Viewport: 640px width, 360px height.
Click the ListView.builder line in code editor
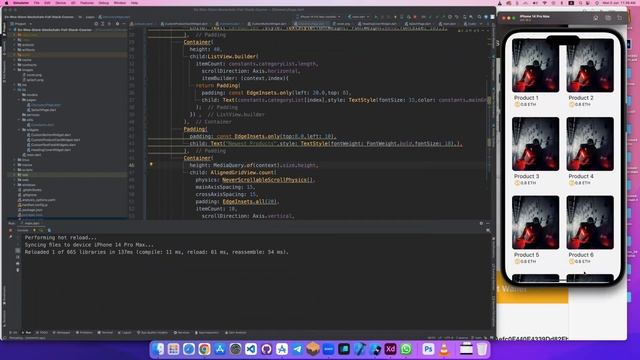pos(224,56)
